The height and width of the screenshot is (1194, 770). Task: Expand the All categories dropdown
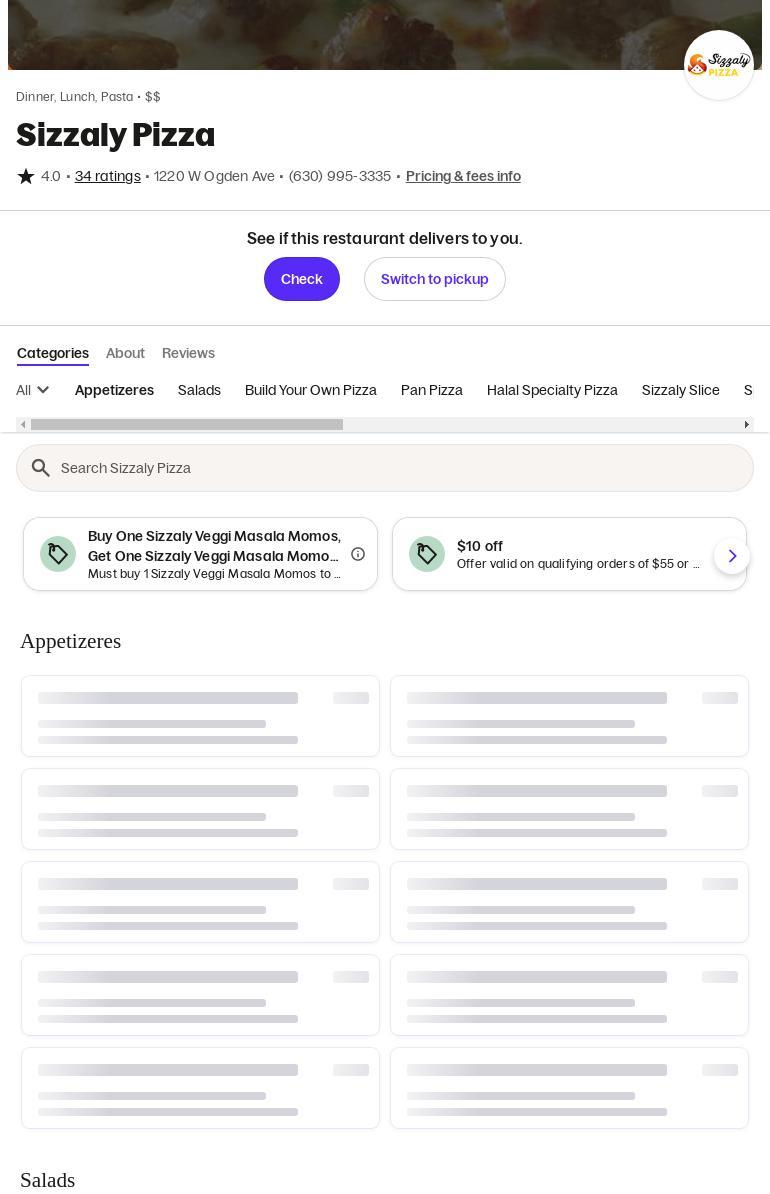33,390
